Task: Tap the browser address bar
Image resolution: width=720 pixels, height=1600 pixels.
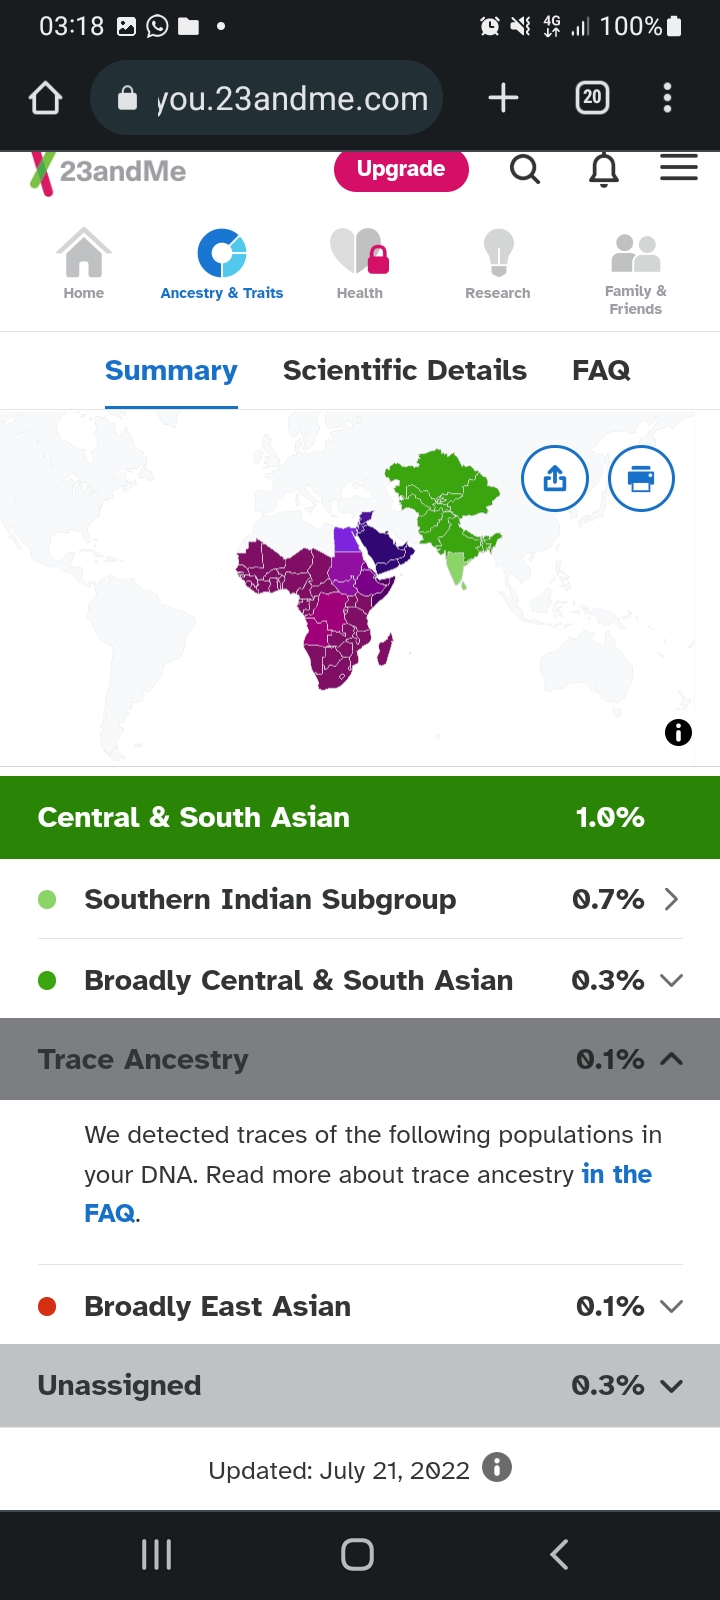Action: pos(267,98)
